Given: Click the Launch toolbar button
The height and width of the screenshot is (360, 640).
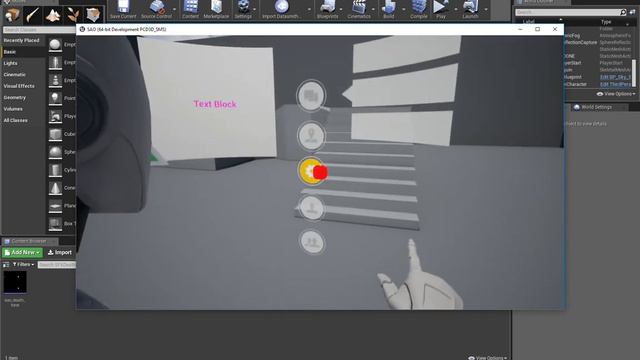Looking at the screenshot, I should (x=470, y=9).
